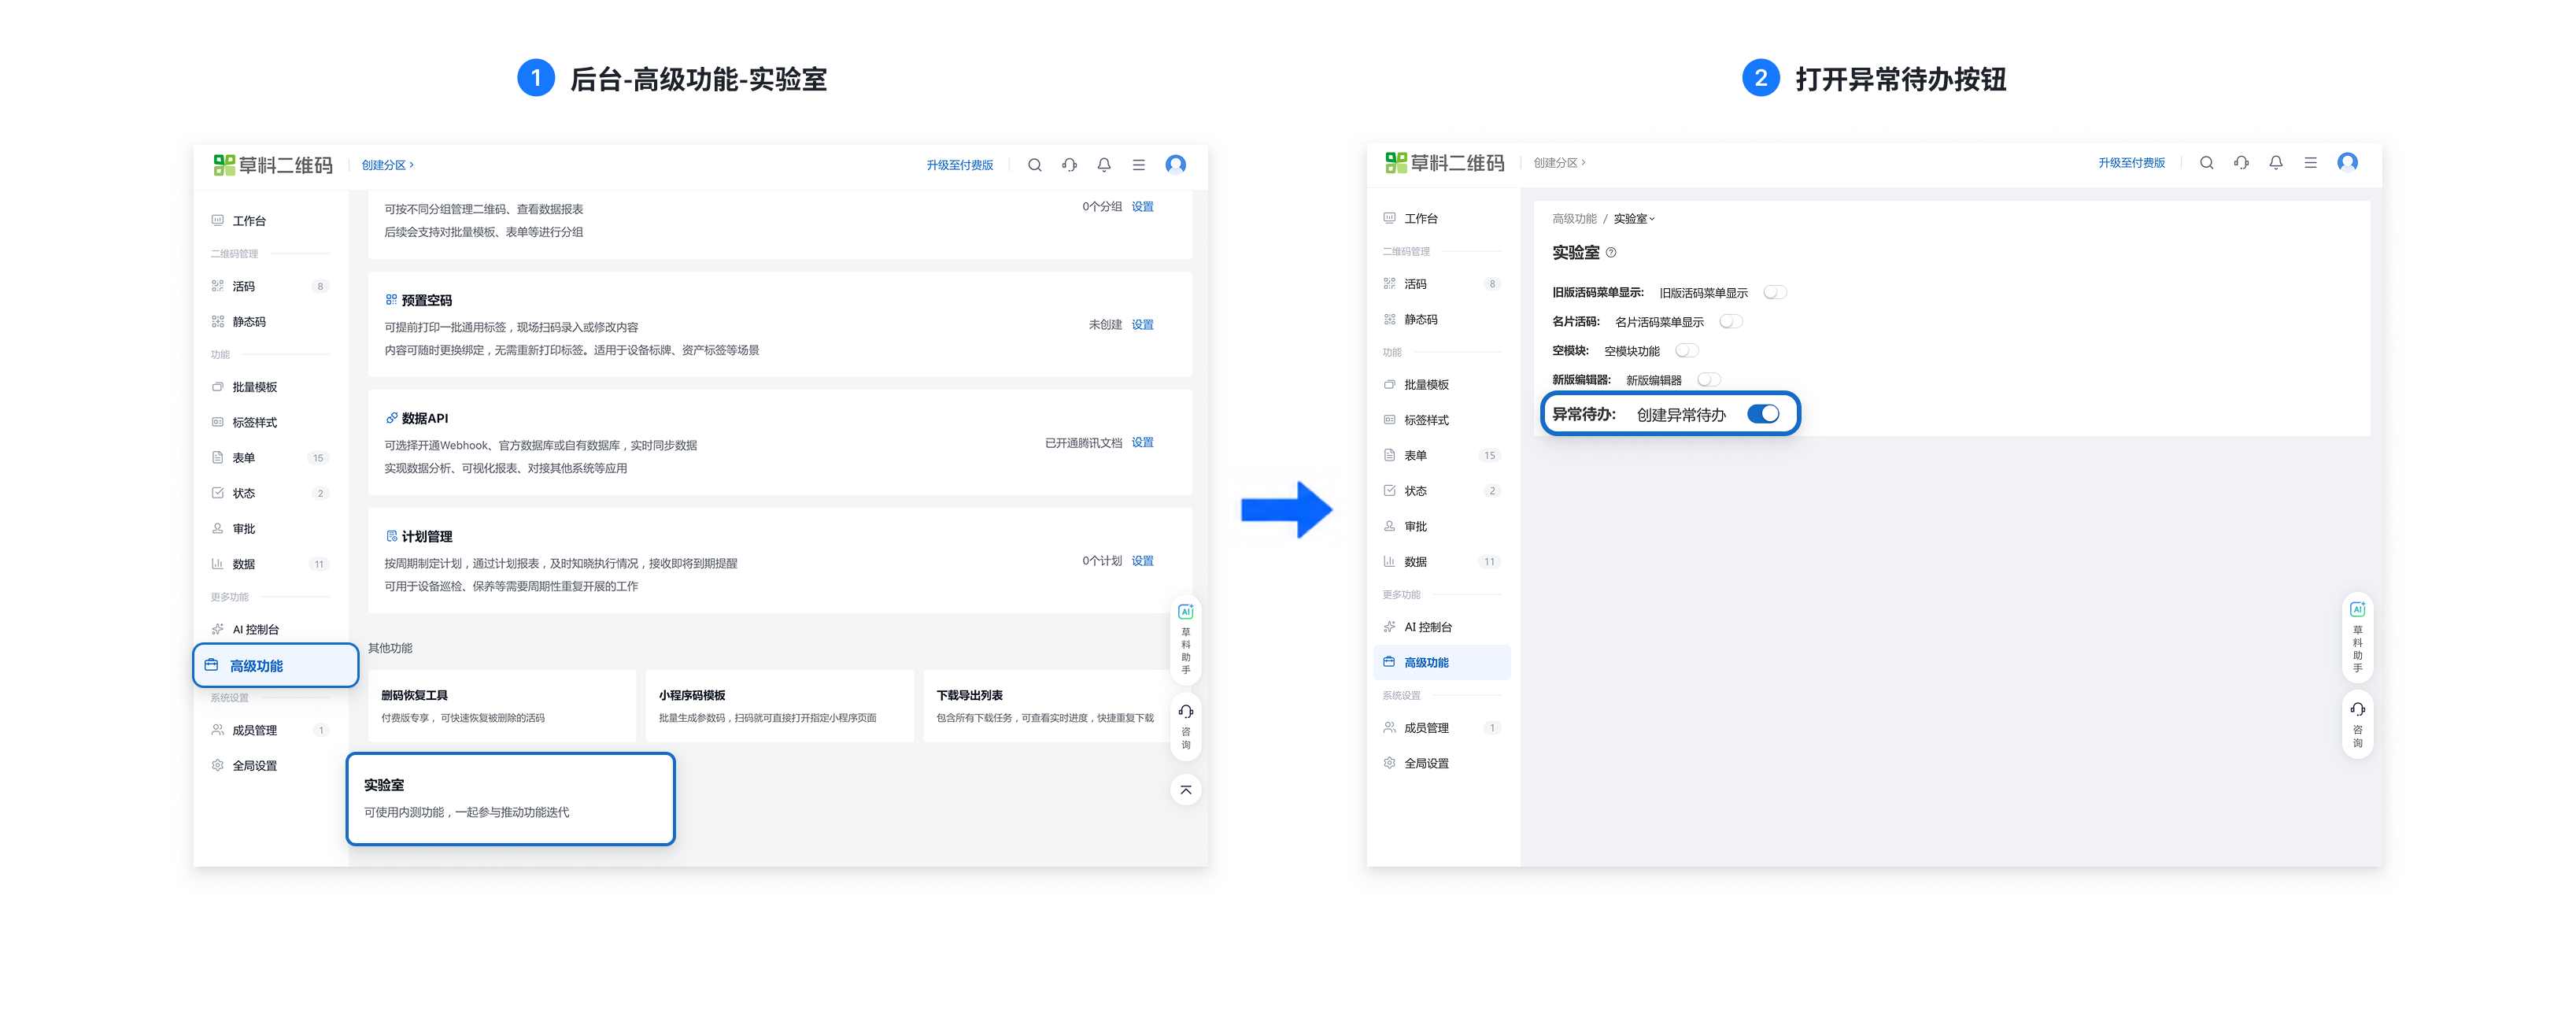2576x1010 pixels.
Task: Open 实验室 breadcrumb dropdown
Action: [x=1634, y=219]
